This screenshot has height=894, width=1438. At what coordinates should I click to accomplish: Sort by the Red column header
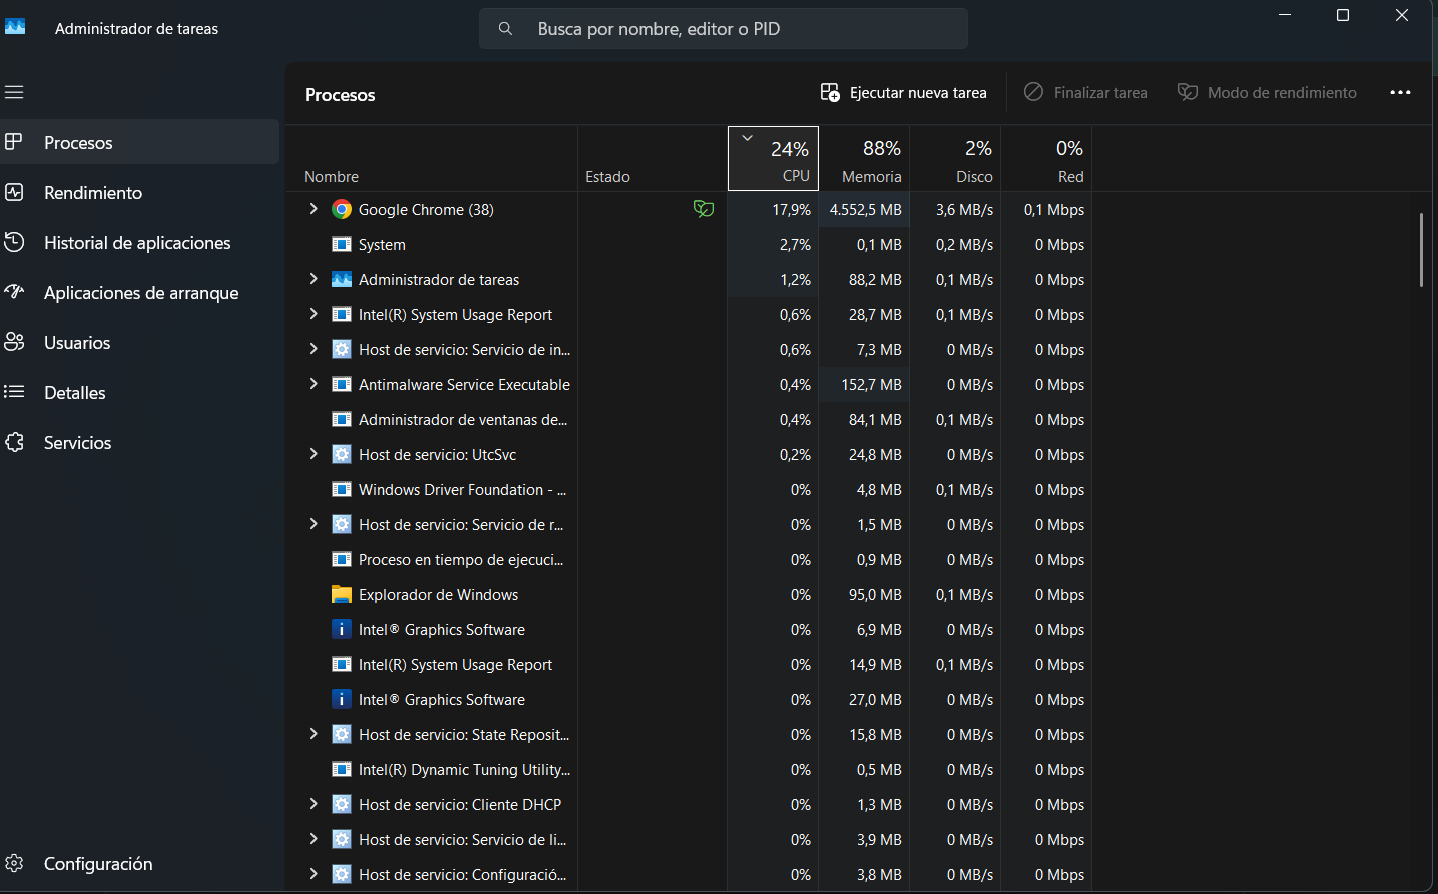[x=1046, y=158]
